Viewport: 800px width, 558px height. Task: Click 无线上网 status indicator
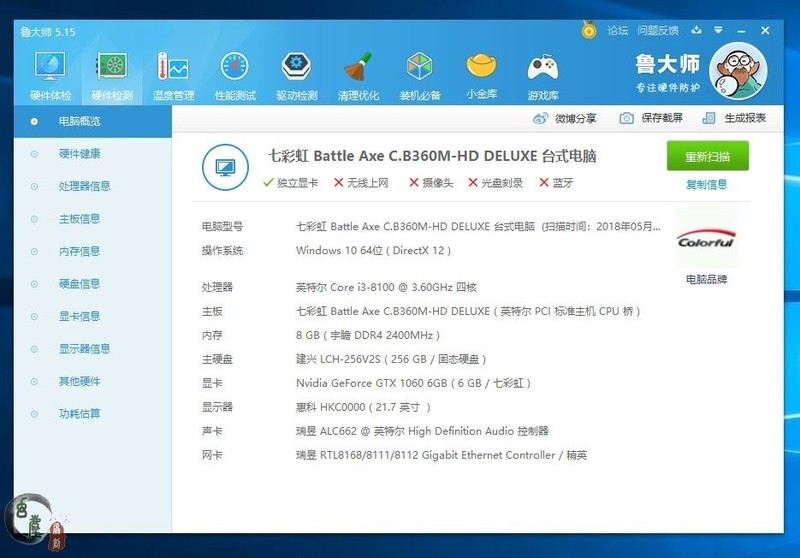tap(361, 183)
